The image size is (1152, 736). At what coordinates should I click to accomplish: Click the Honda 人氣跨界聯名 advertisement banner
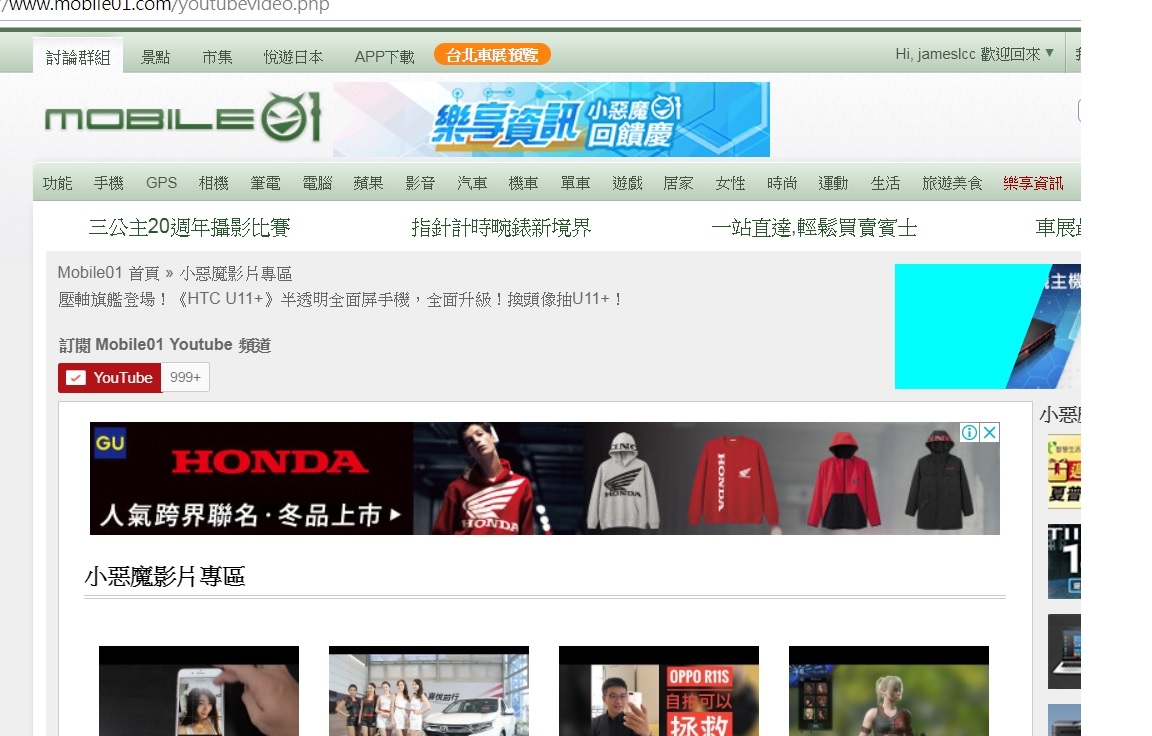pyautogui.click(x=544, y=478)
